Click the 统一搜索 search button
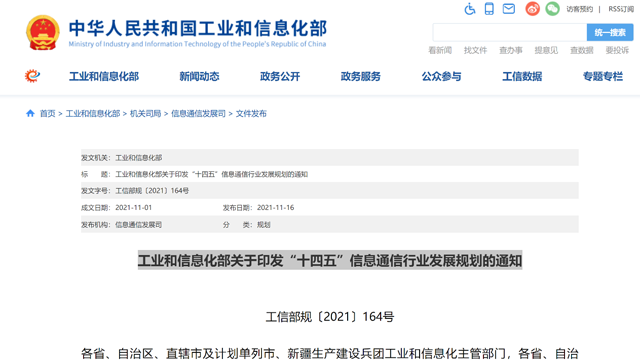 (610, 32)
